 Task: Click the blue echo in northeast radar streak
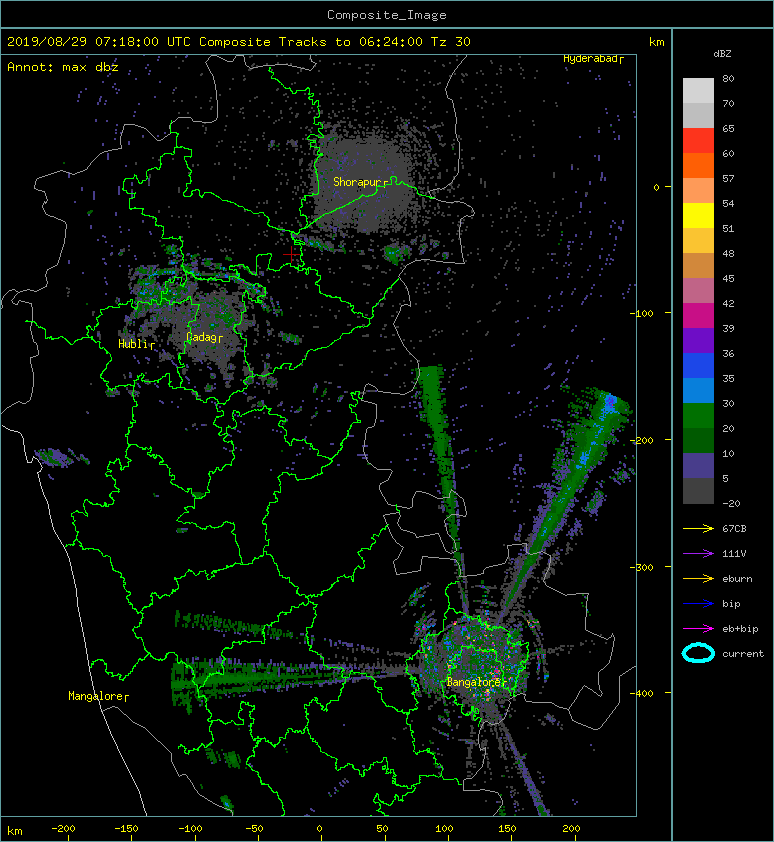[610, 404]
